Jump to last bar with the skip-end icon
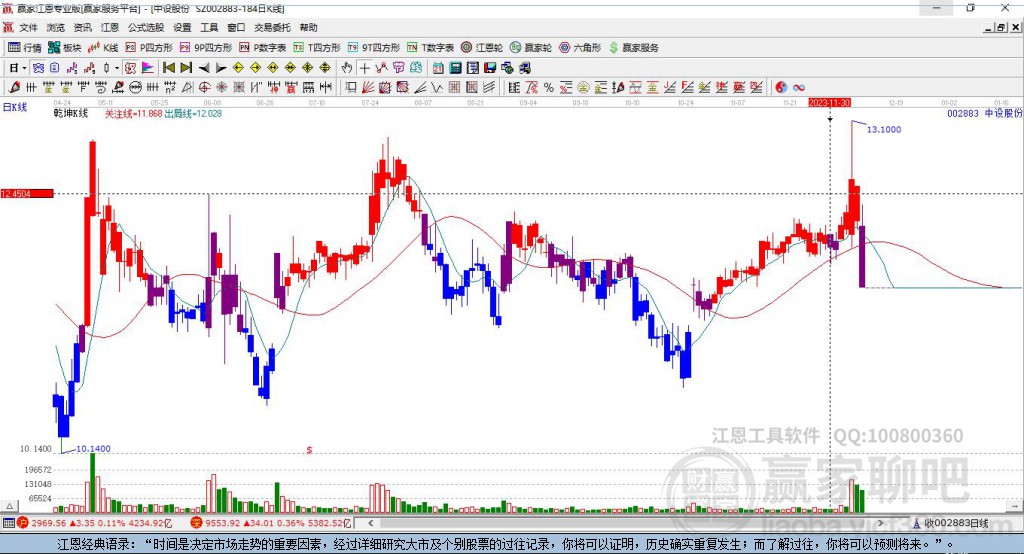1024x554 pixels. point(186,68)
